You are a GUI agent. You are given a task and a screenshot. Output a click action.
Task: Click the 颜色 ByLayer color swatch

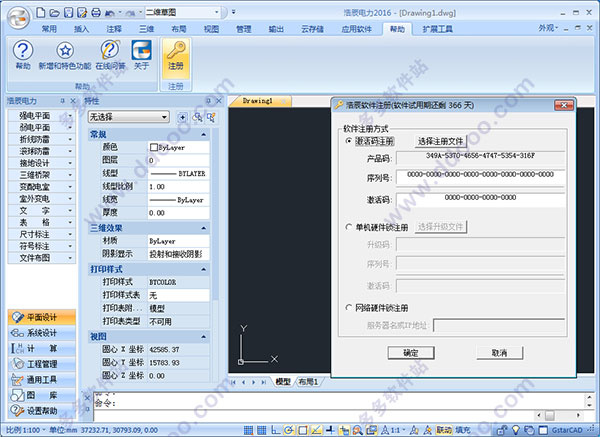tap(154, 147)
